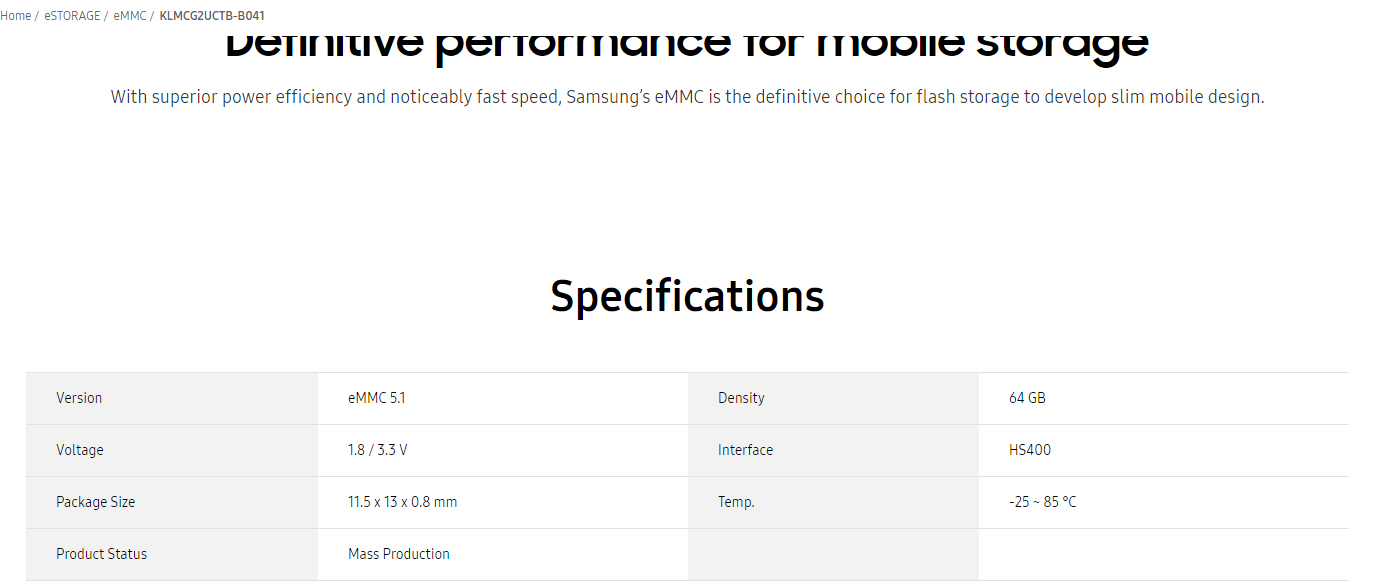Screen dimensions: 1388x587
Task: Click the Voltage label cell
Action: (172, 450)
